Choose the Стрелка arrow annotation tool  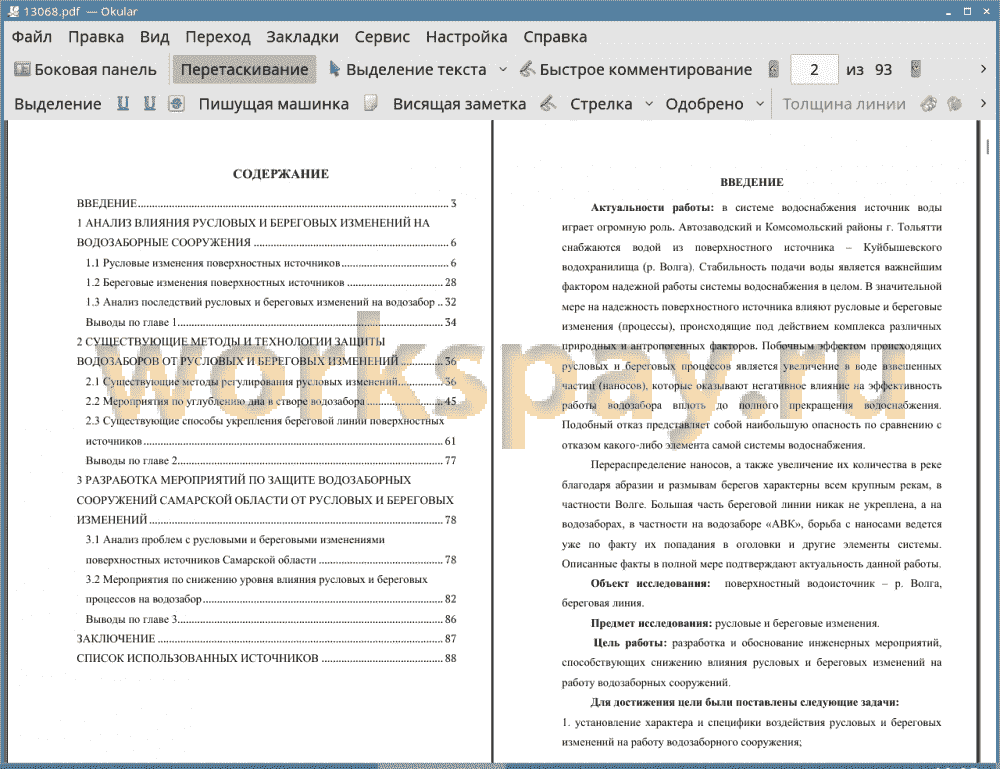pos(601,104)
